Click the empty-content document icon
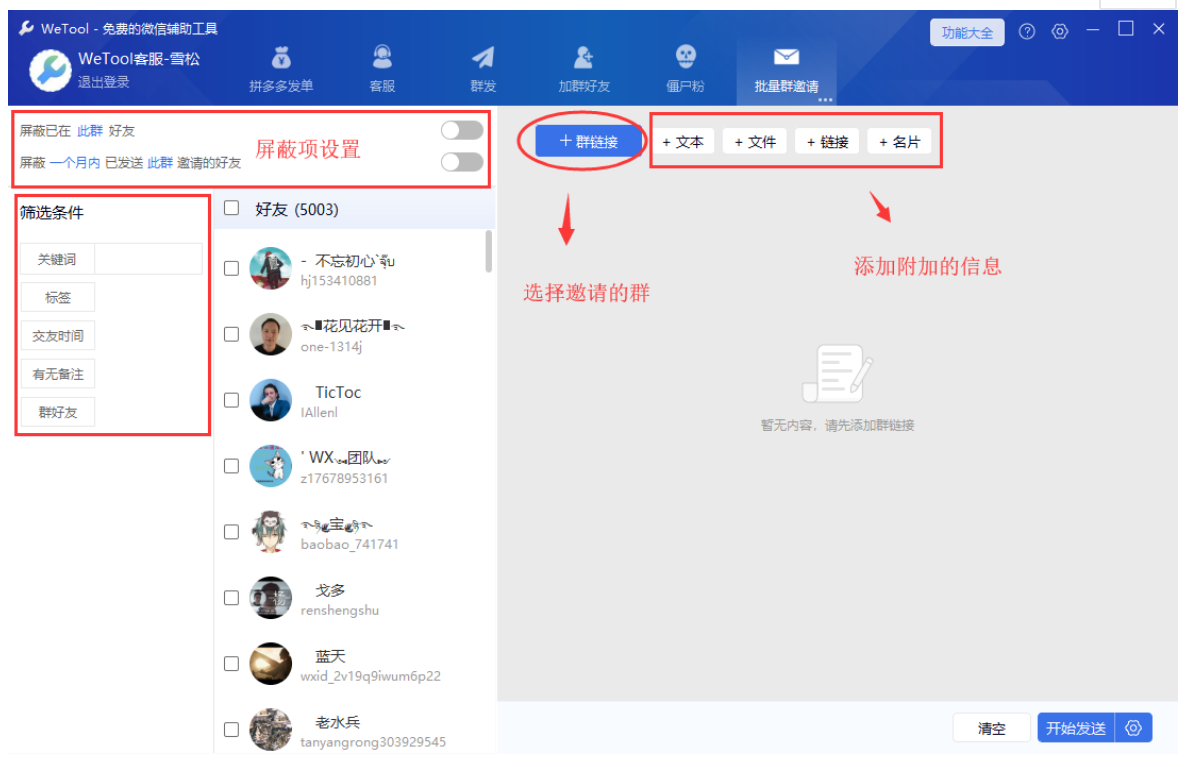 tap(838, 373)
